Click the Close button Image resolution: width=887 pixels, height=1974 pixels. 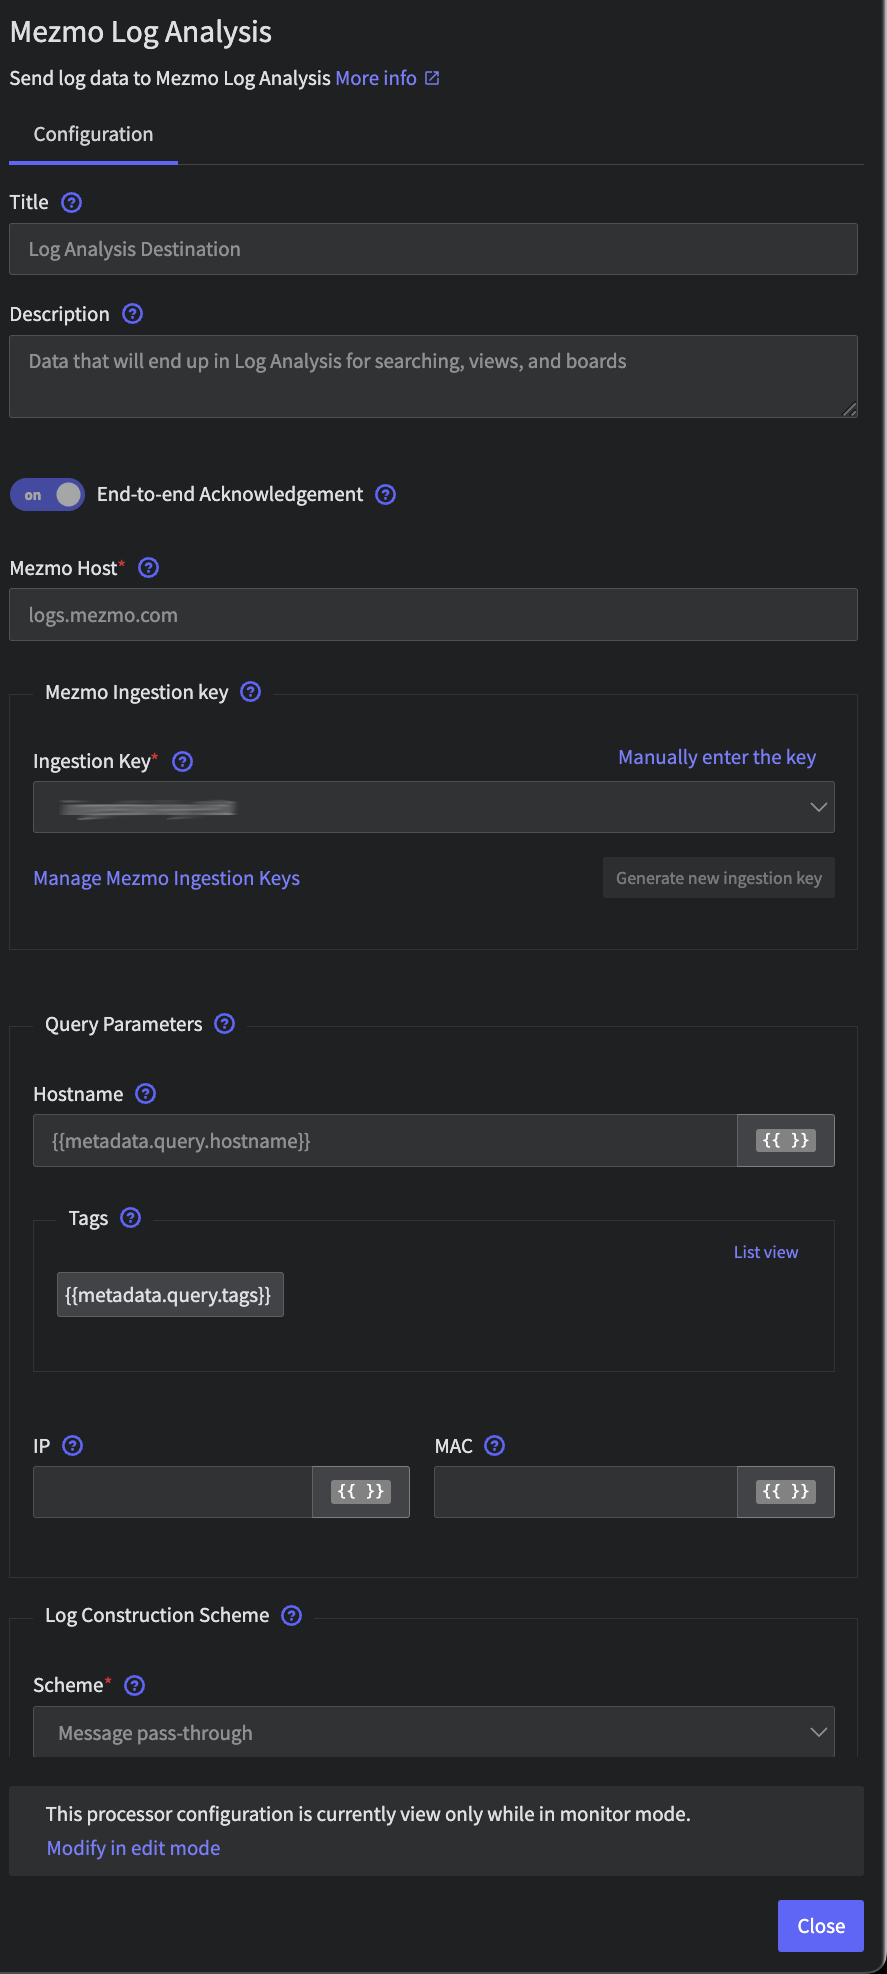coord(821,1926)
